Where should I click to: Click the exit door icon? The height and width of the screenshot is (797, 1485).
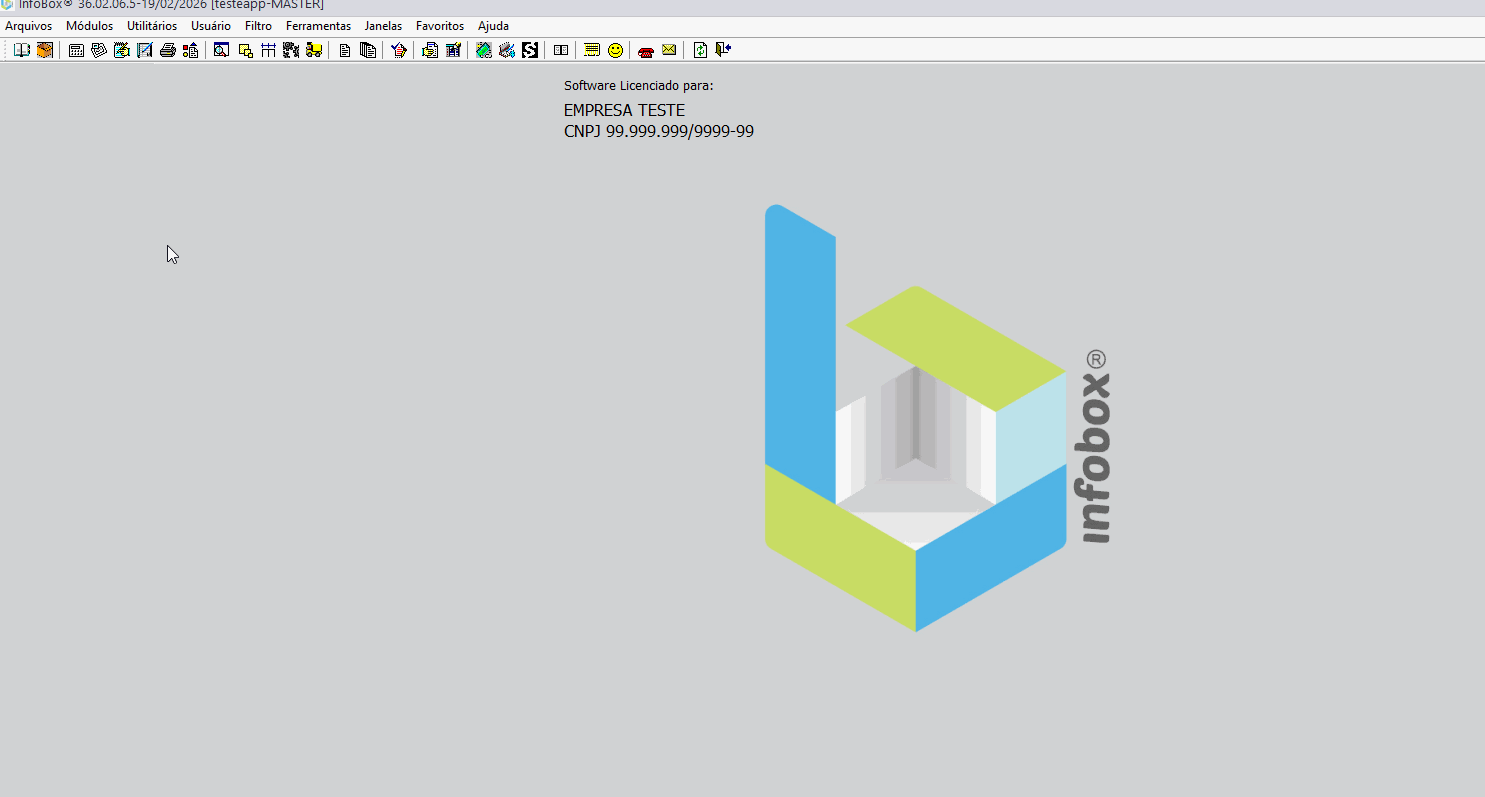pos(723,50)
